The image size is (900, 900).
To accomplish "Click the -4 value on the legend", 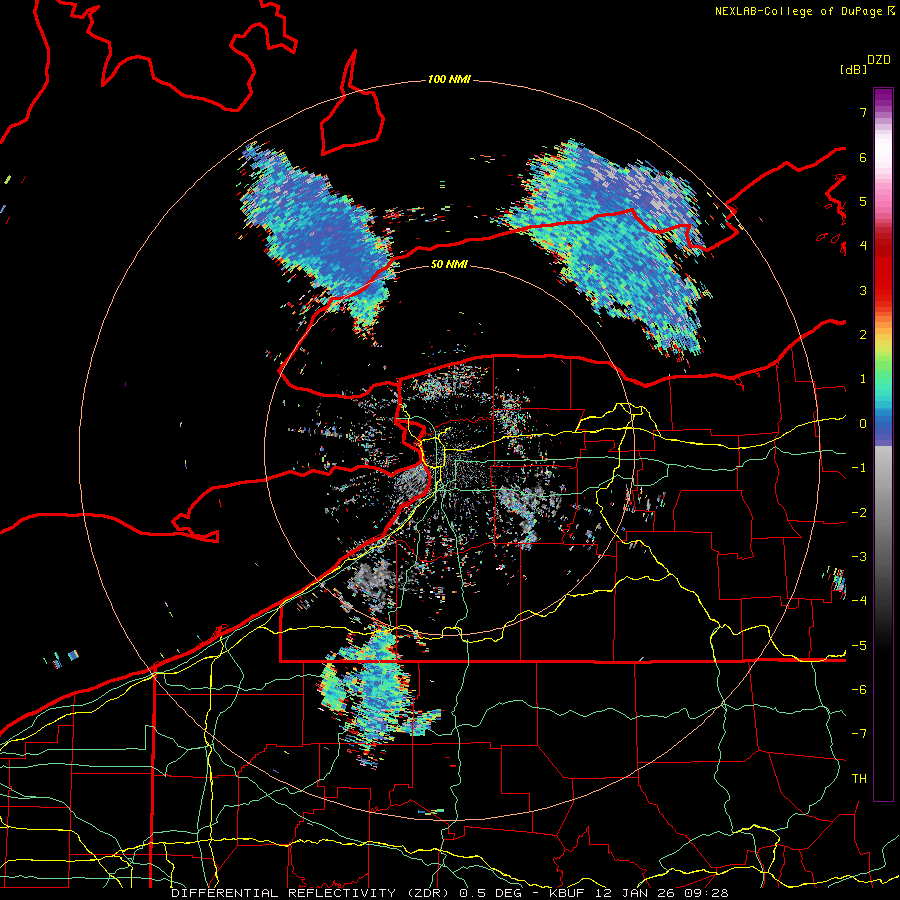I will pyautogui.click(x=859, y=601).
